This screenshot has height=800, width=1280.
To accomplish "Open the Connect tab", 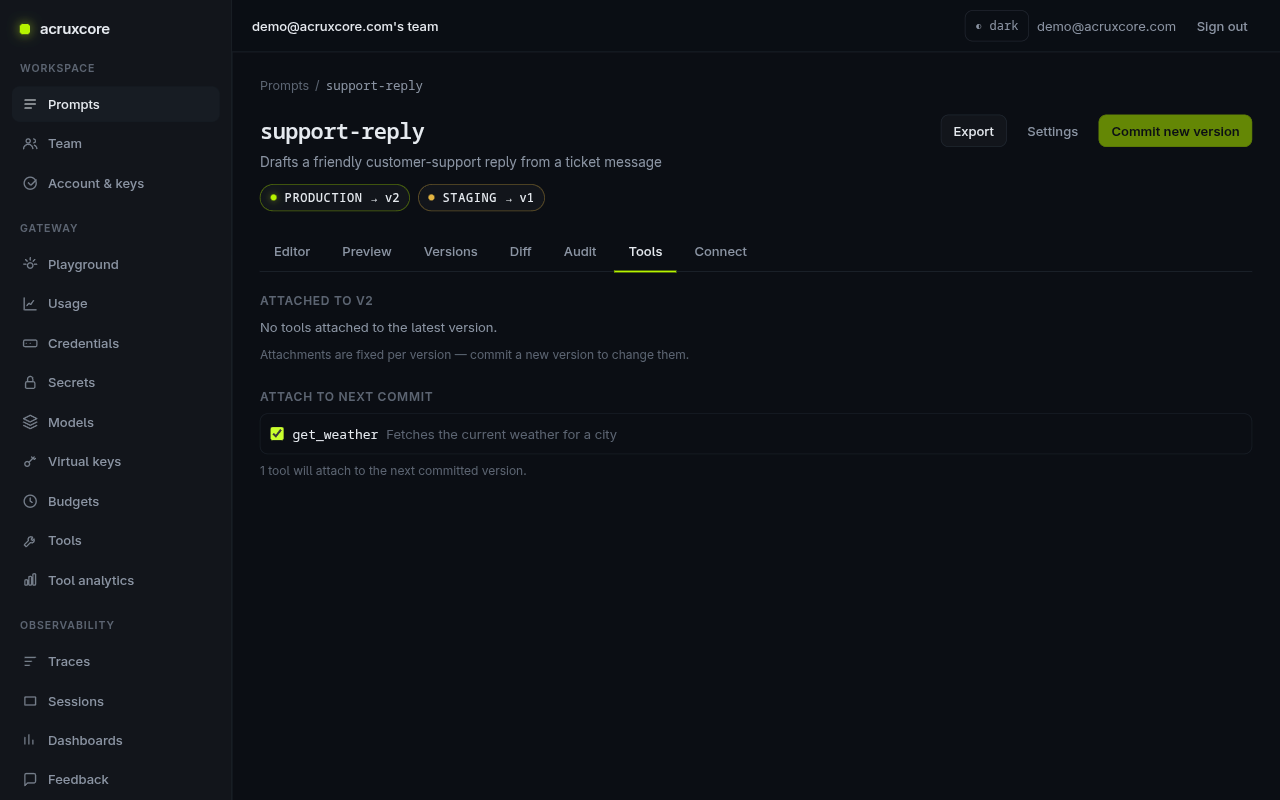I will 721,252.
